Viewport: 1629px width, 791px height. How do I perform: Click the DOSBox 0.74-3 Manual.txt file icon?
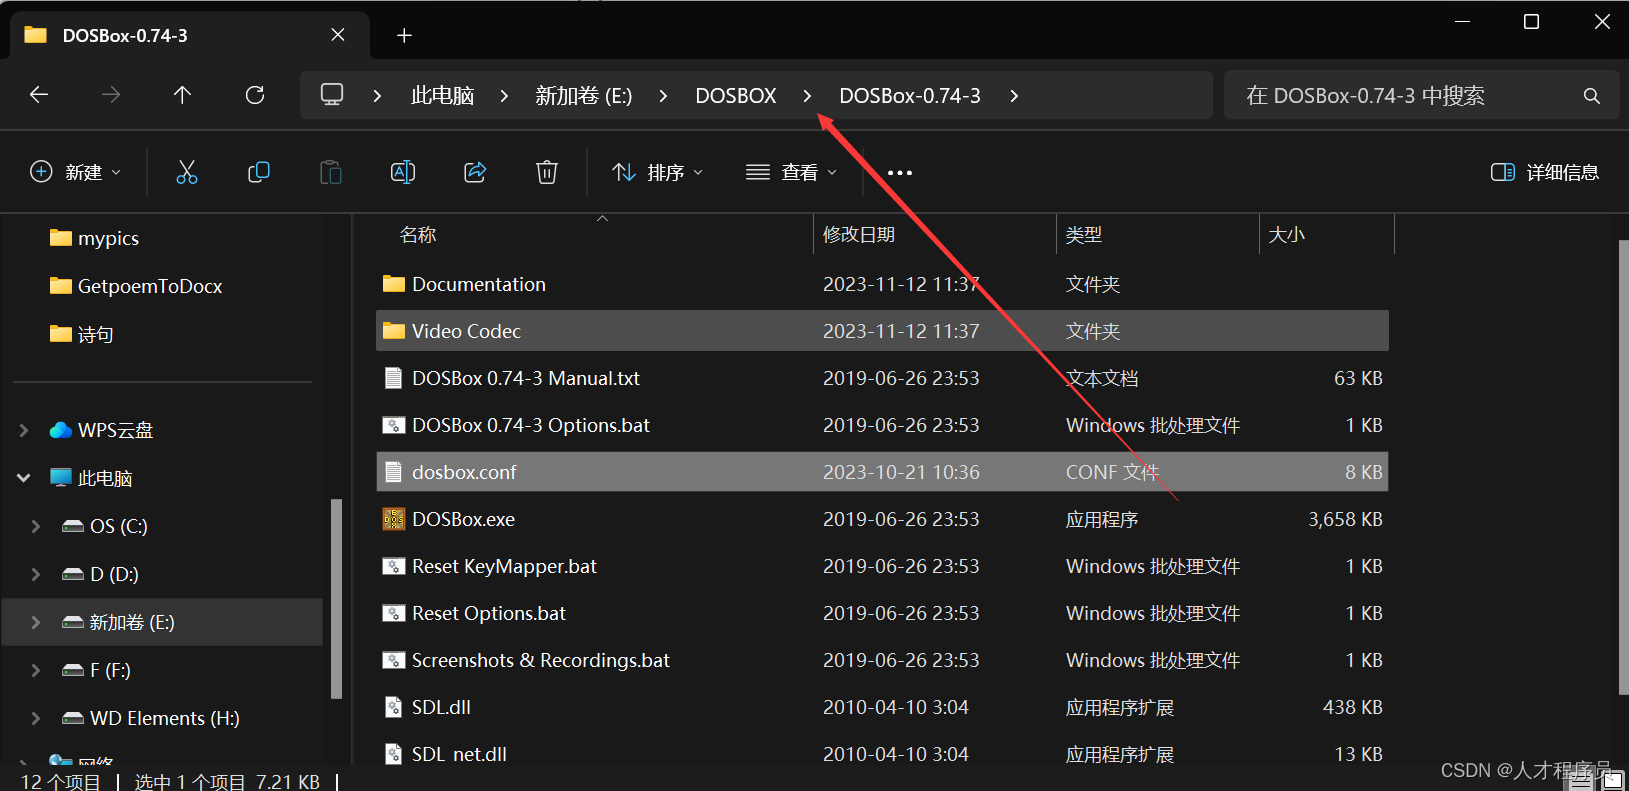[x=394, y=378]
